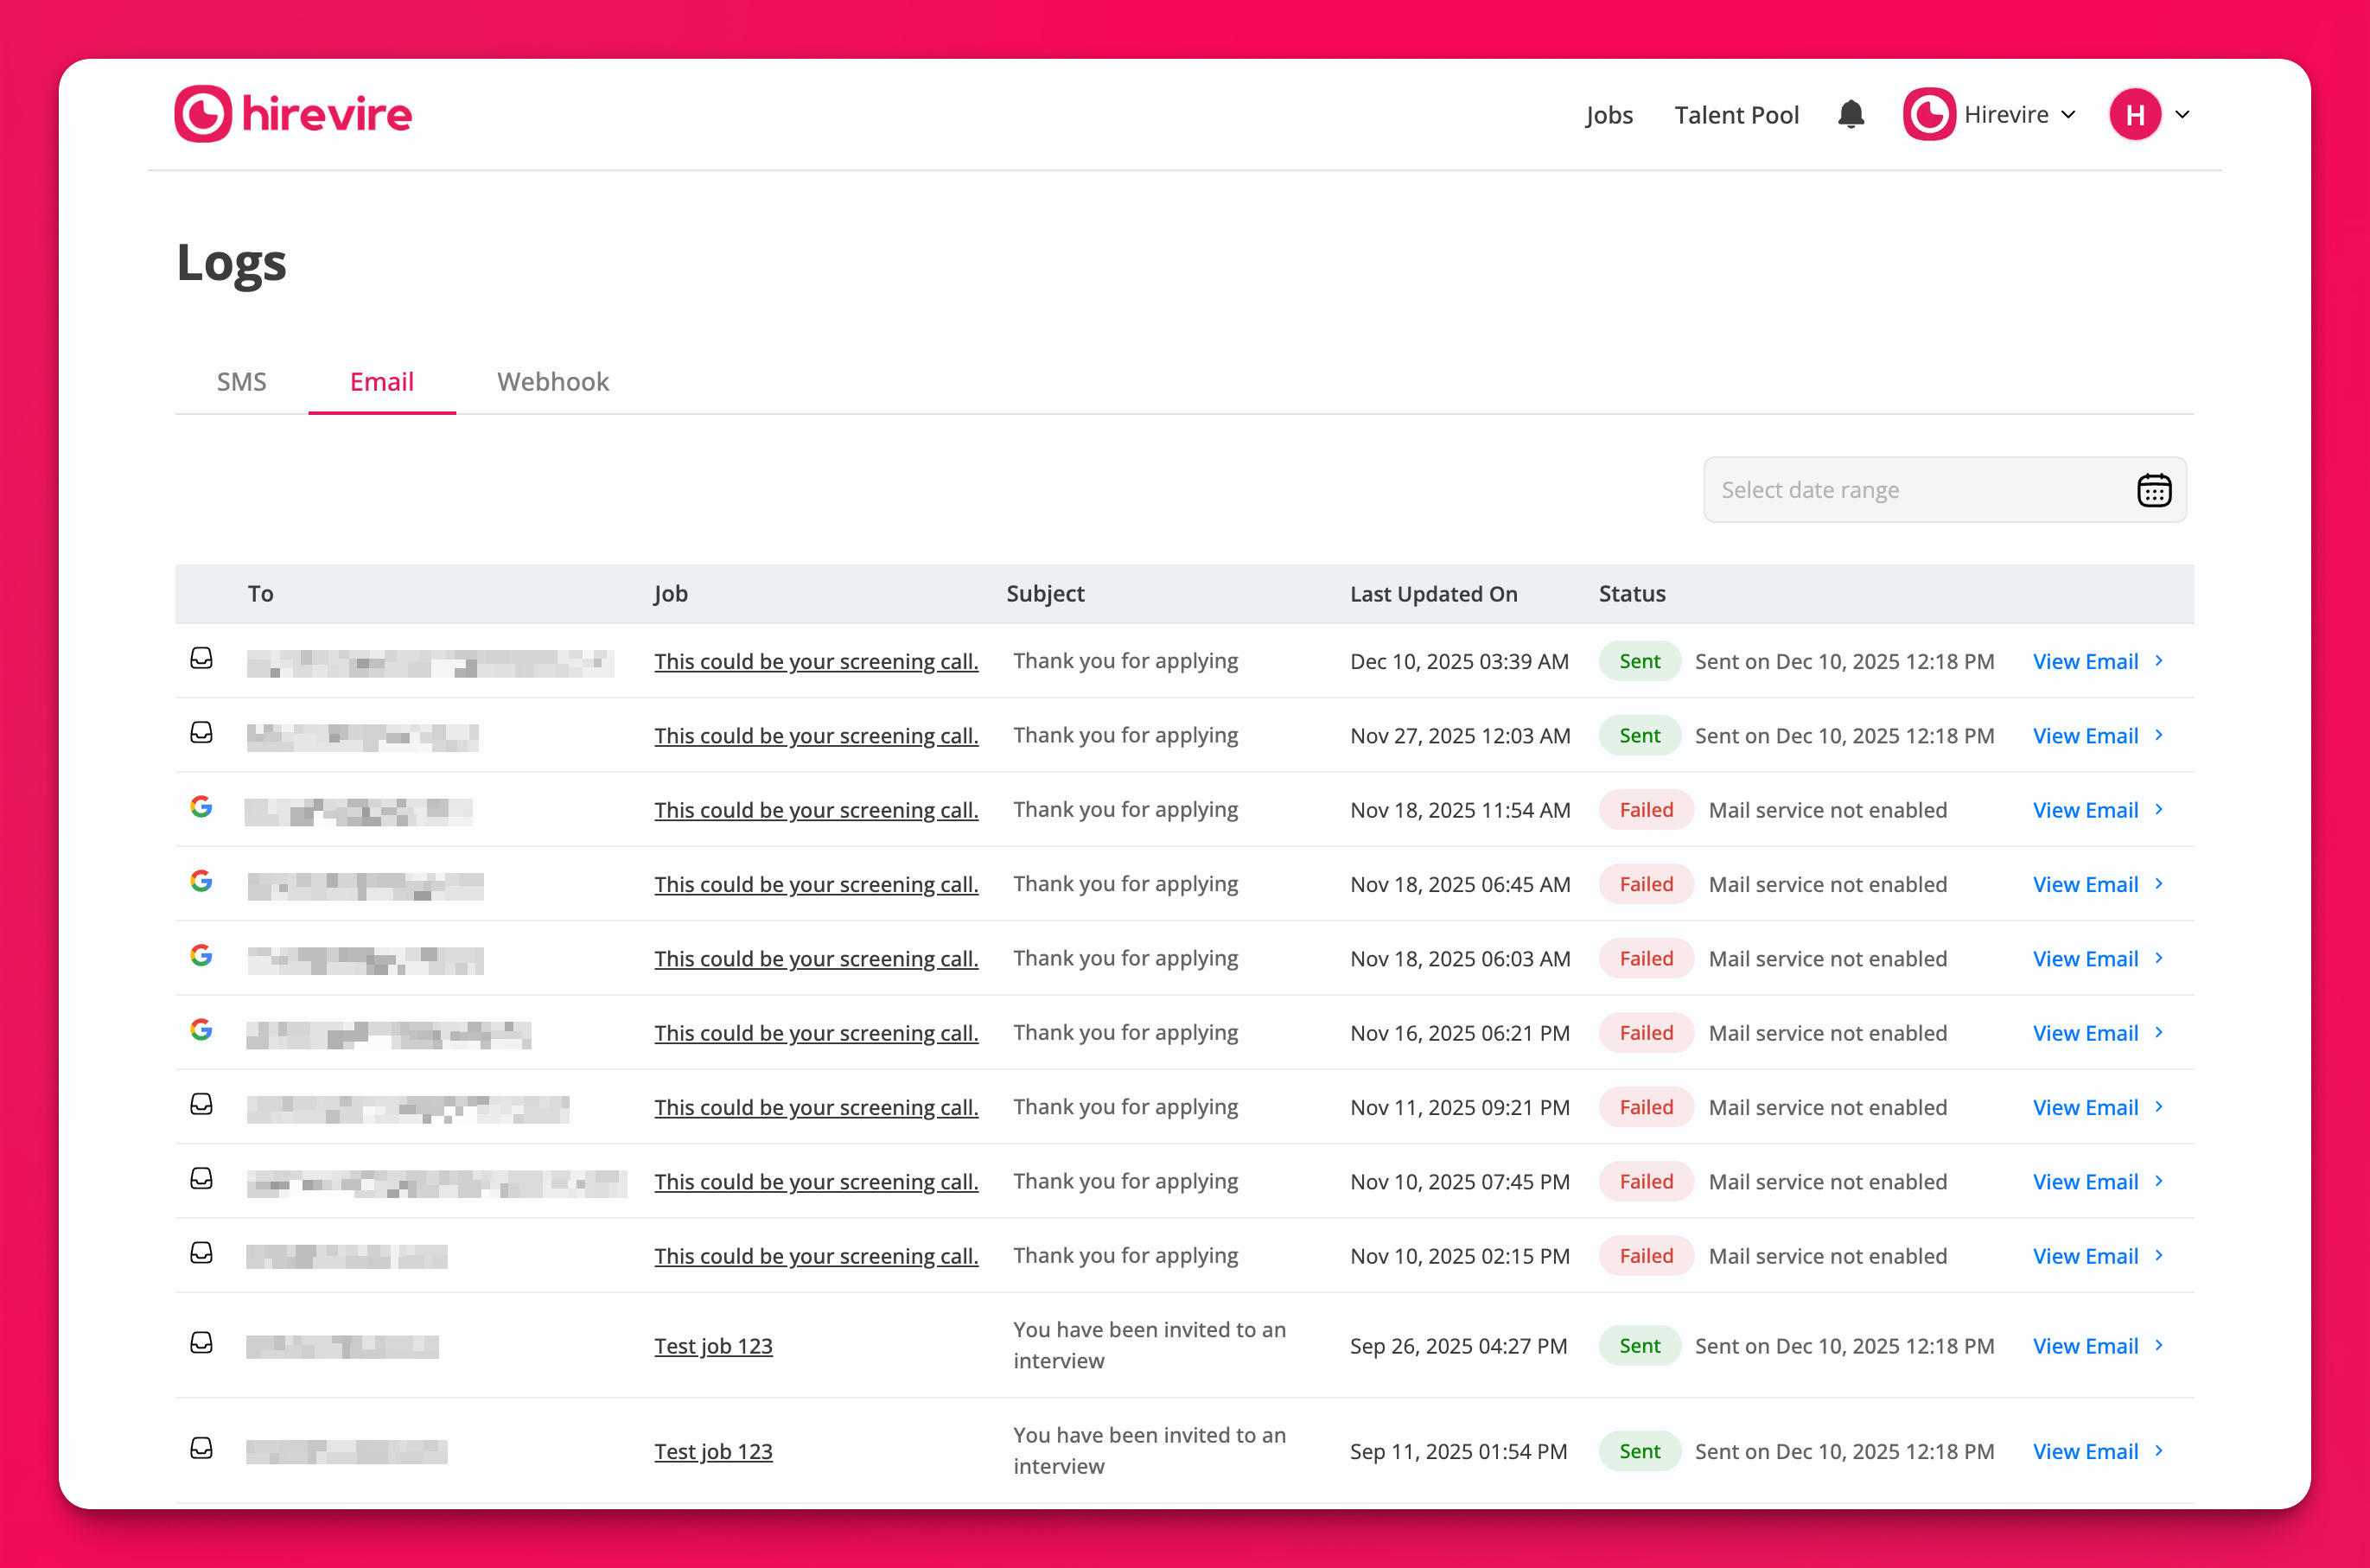View Email for Nov 16 06:21 PM entry
The image size is (2370, 1568).
(x=2085, y=1033)
